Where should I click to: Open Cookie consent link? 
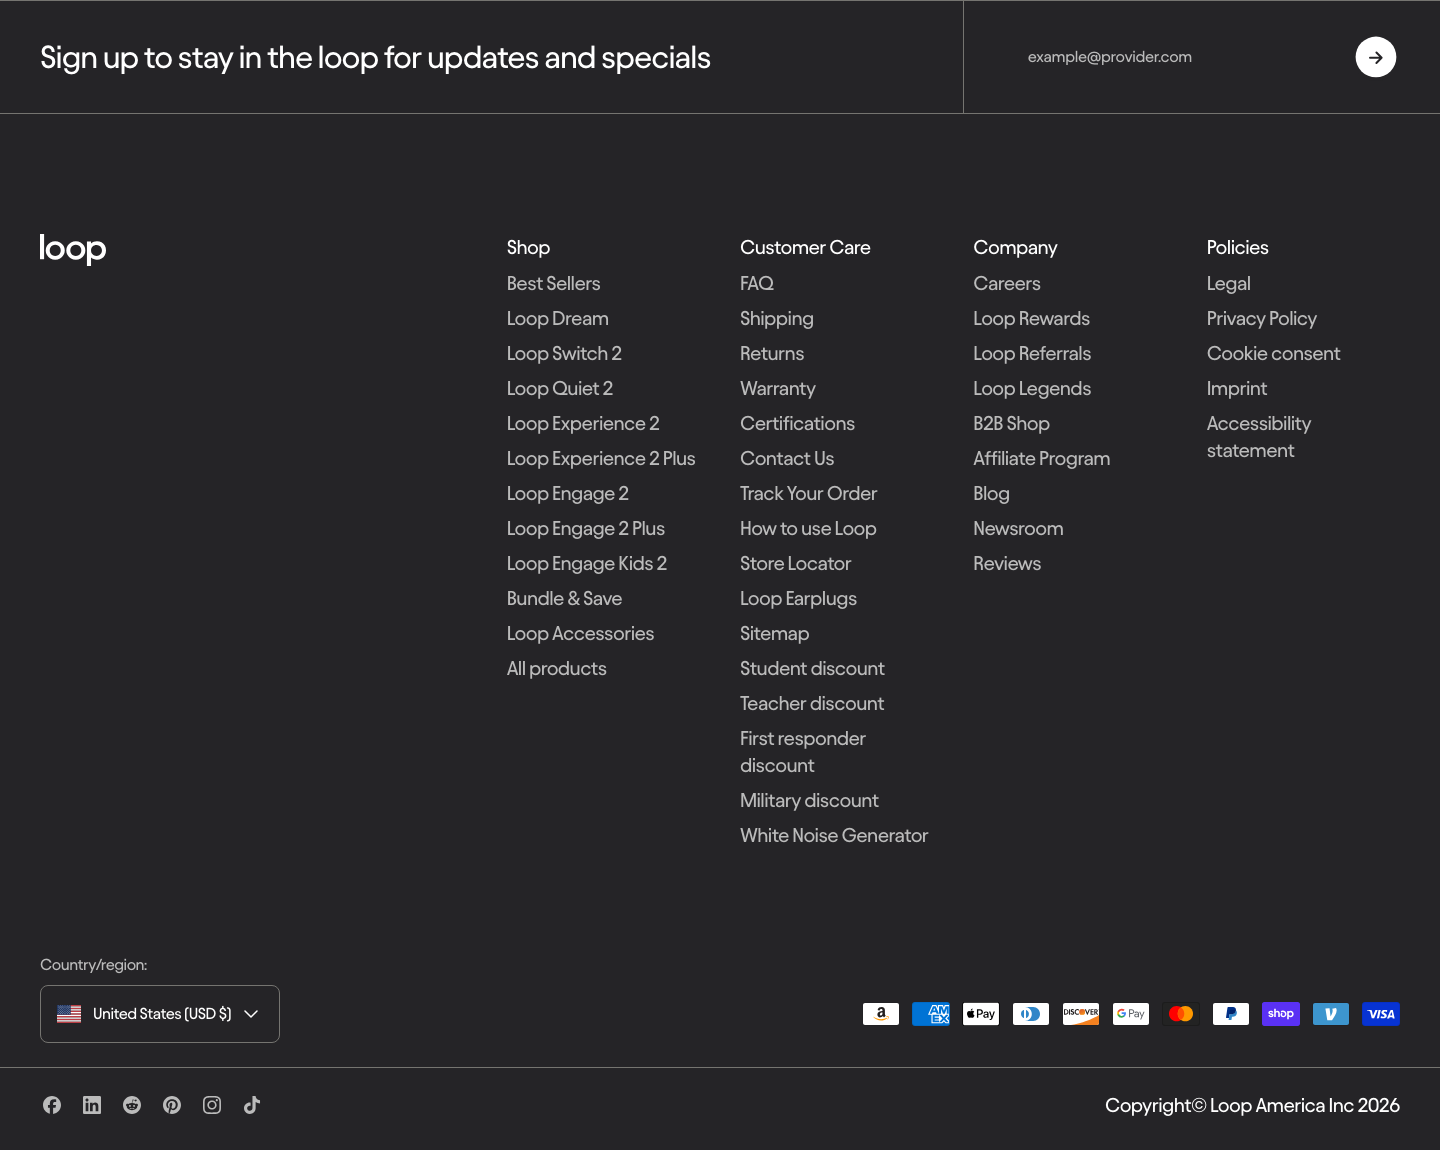tap(1274, 353)
